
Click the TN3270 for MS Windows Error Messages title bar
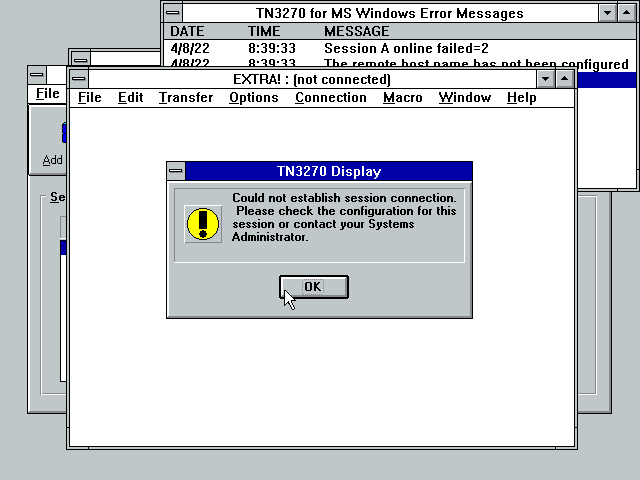[390, 13]
